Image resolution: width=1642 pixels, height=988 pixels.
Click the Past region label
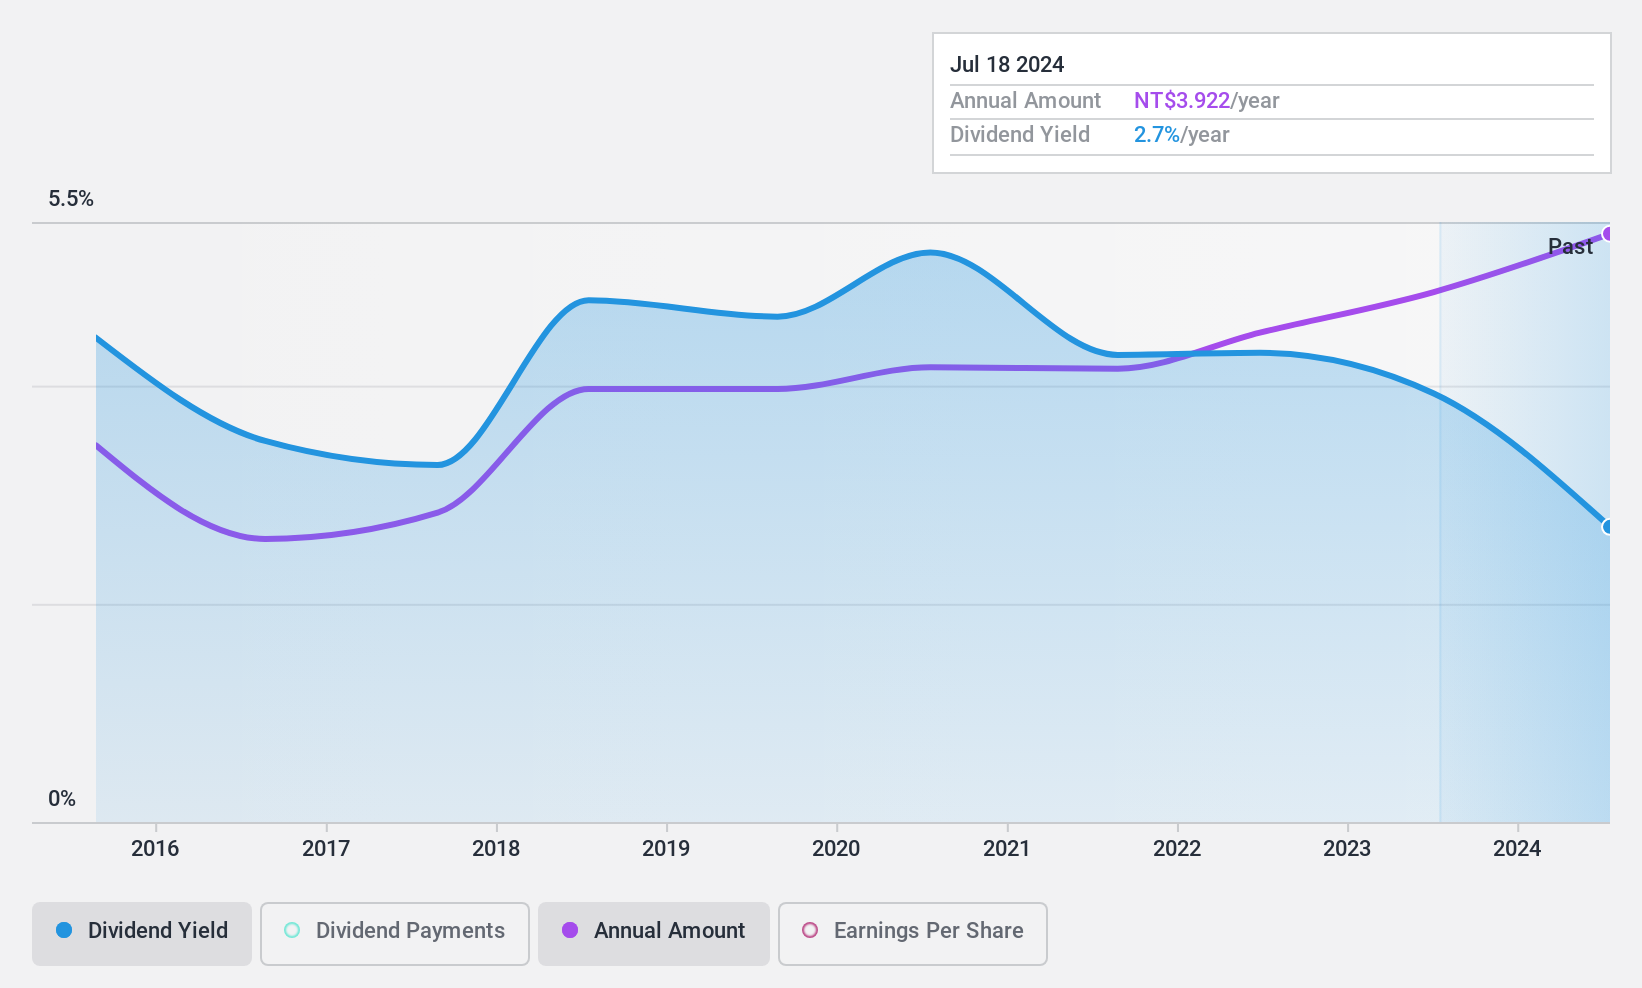tap(1570, 246)
